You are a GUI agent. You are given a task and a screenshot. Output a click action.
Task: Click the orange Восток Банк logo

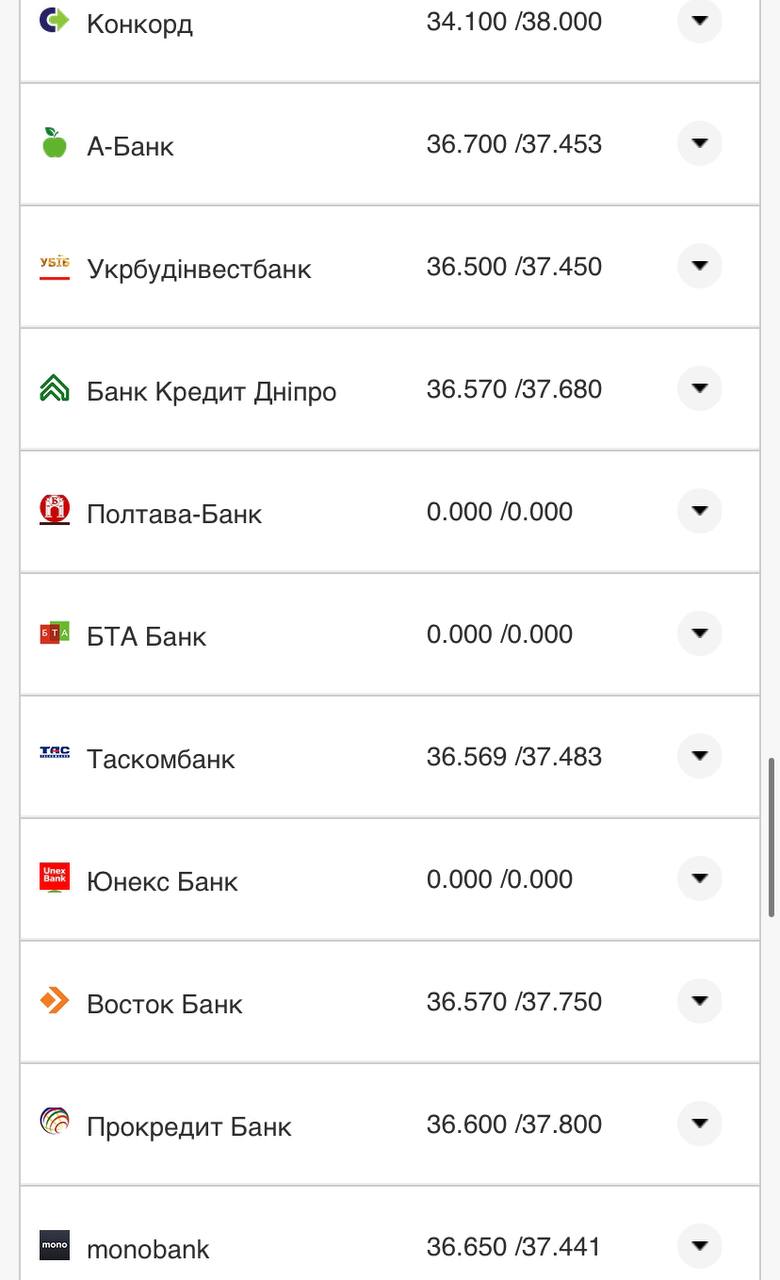pyautogui.click(x=54, y=1000)
